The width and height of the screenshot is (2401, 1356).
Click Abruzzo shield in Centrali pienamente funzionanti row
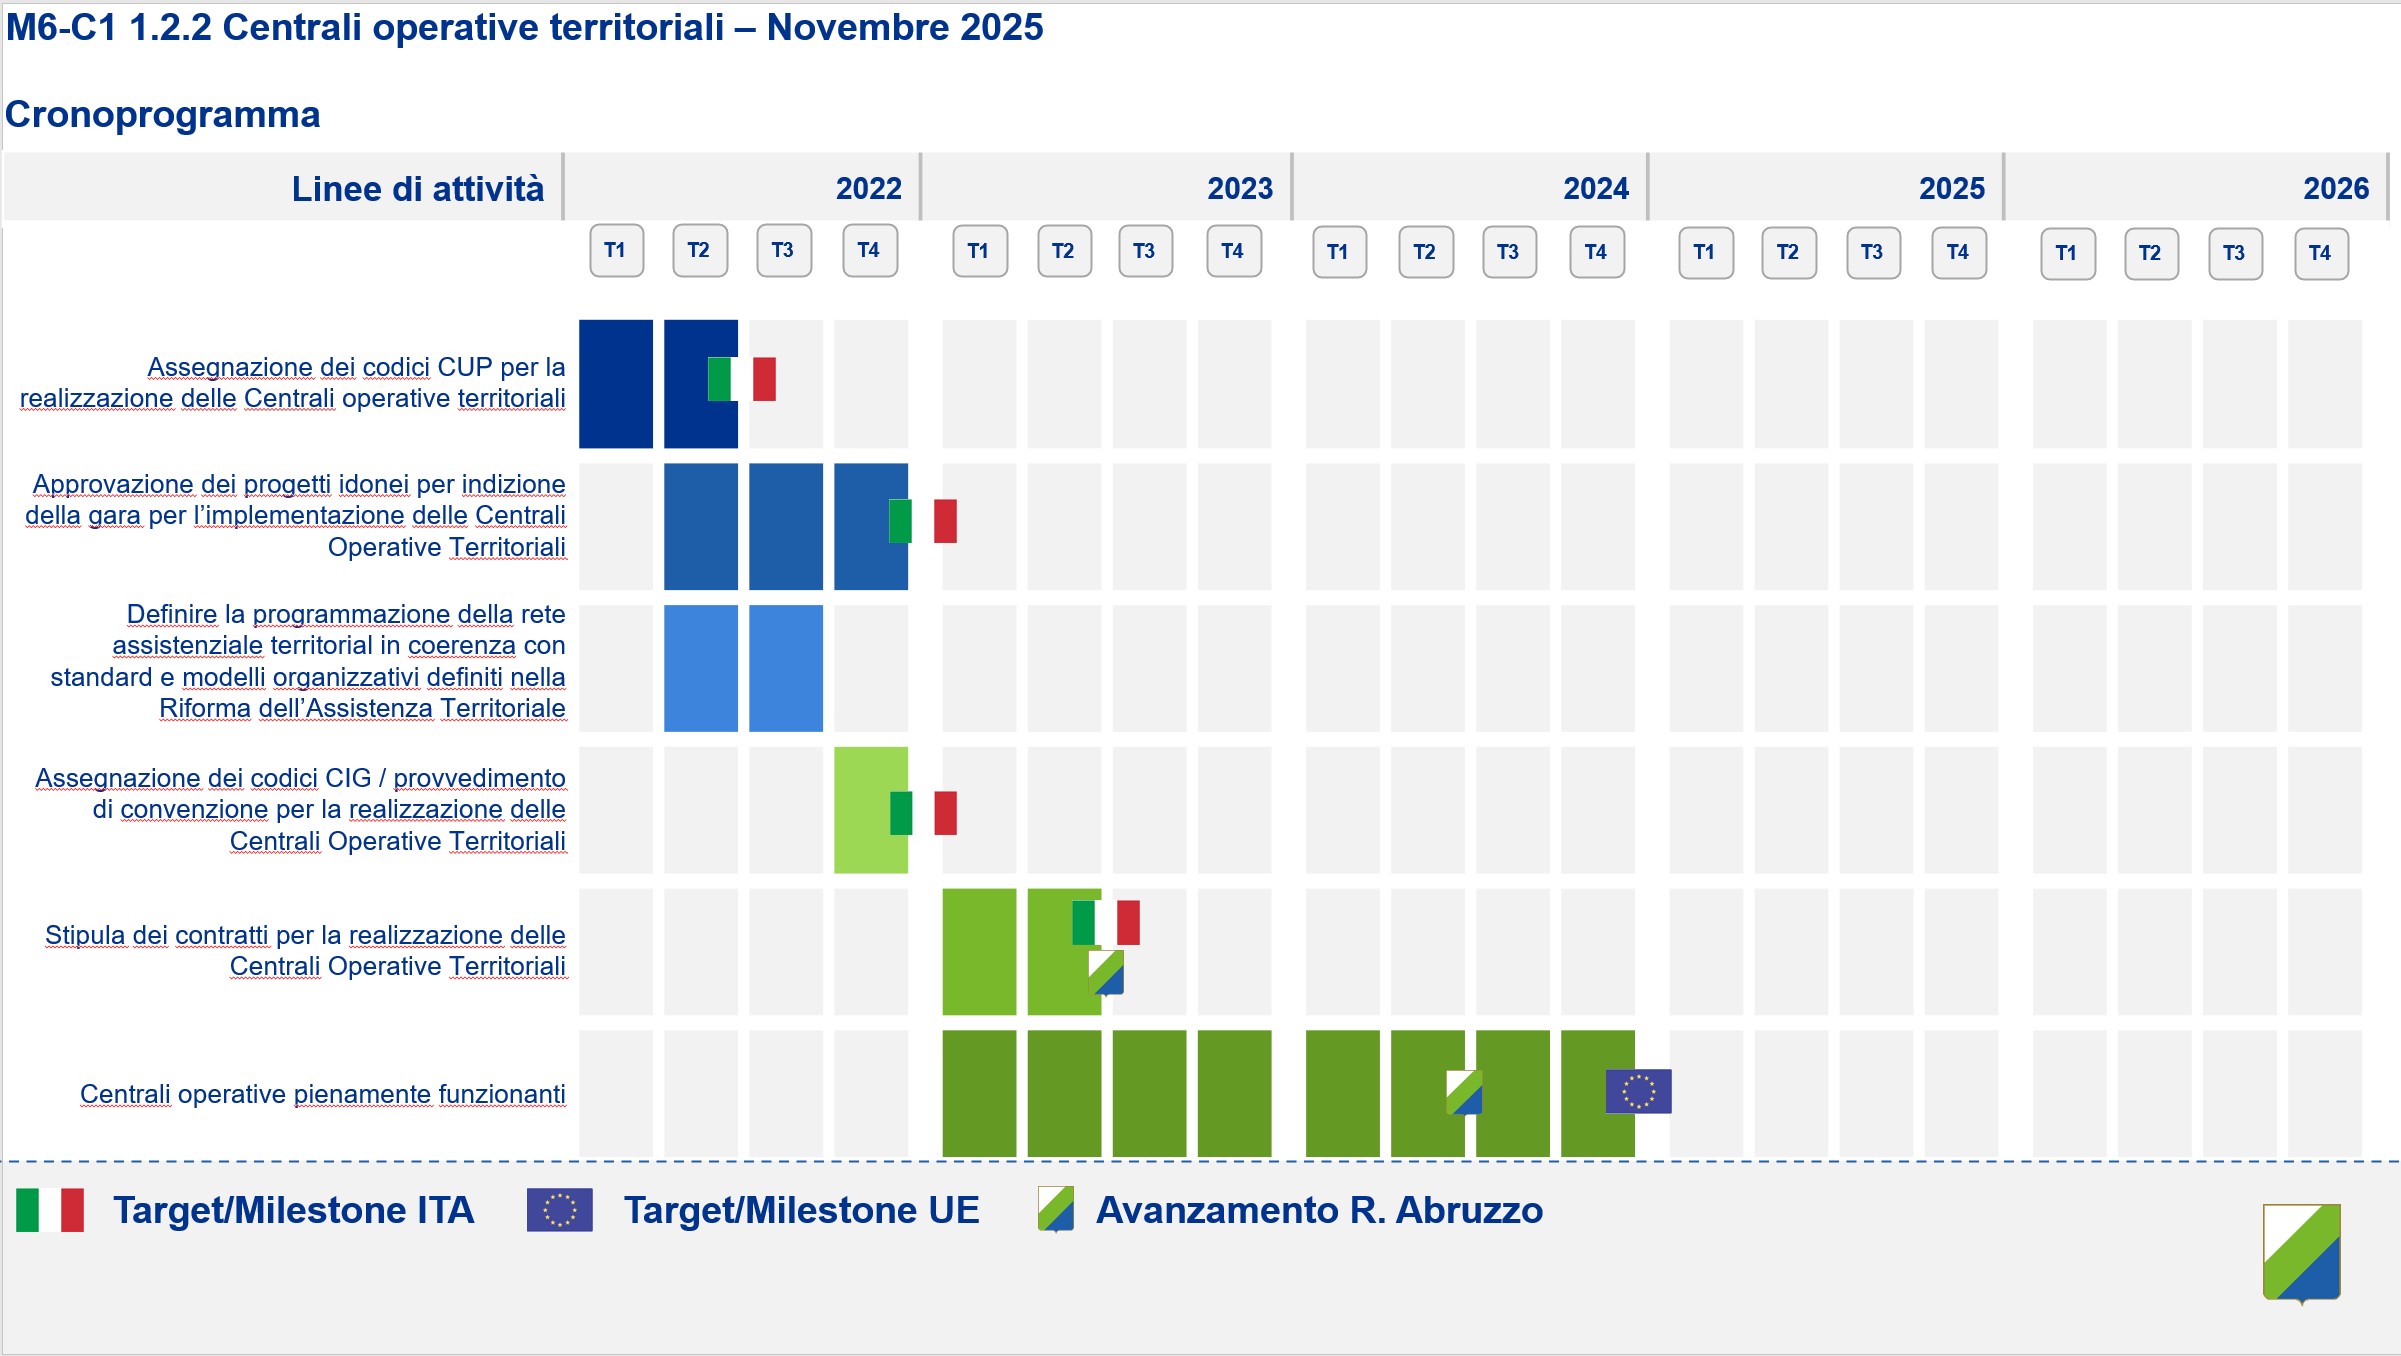[1464, 1092]
